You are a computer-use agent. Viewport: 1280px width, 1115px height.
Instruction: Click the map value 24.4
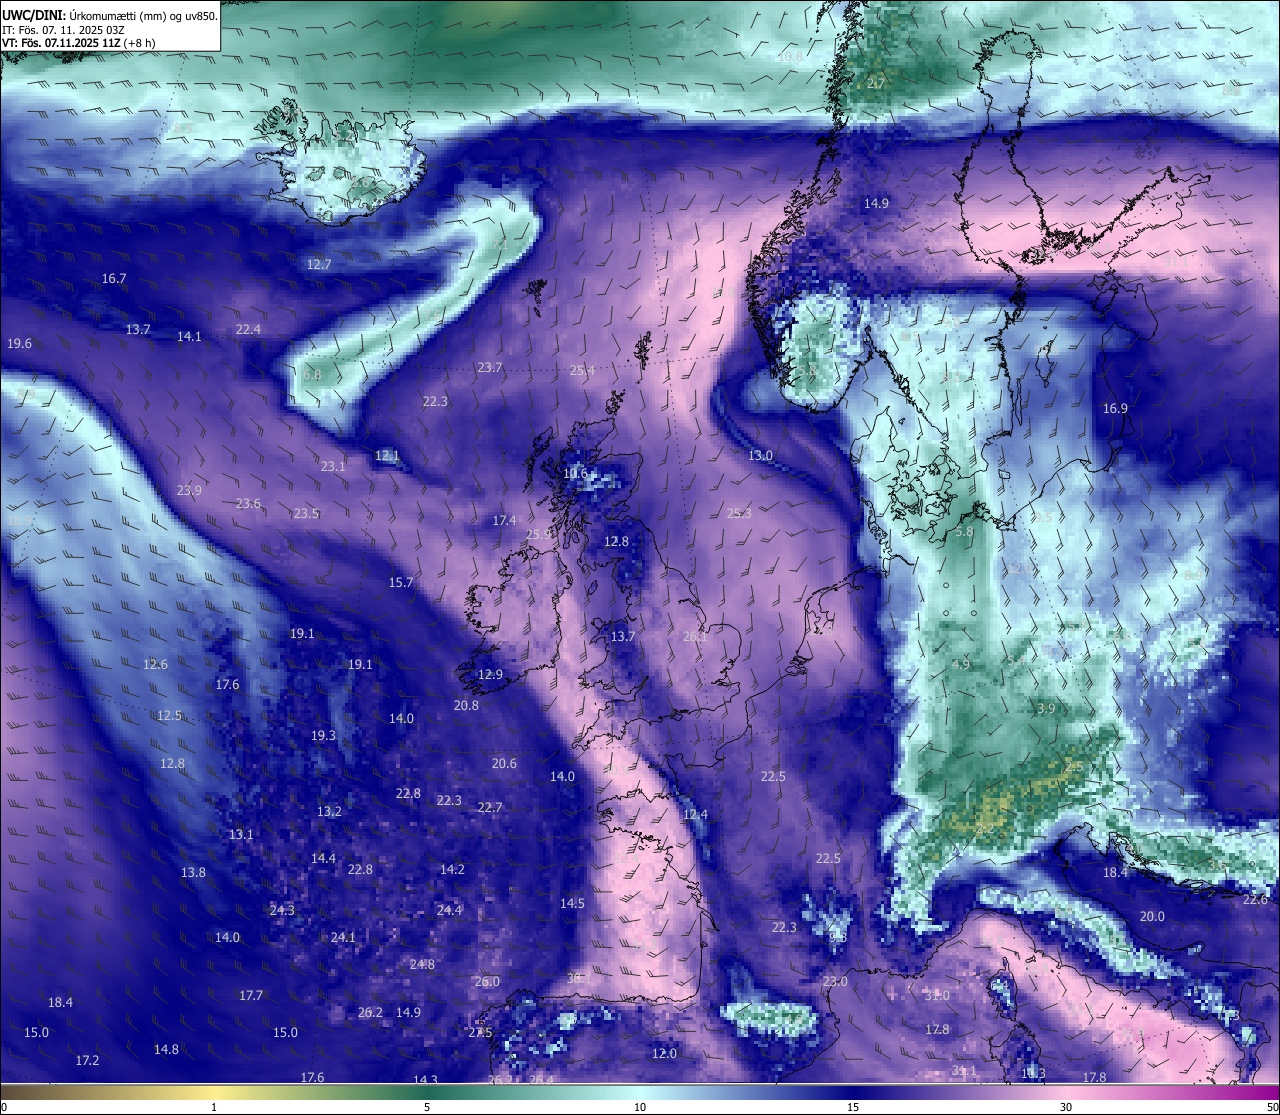click(x=449, y=910)
